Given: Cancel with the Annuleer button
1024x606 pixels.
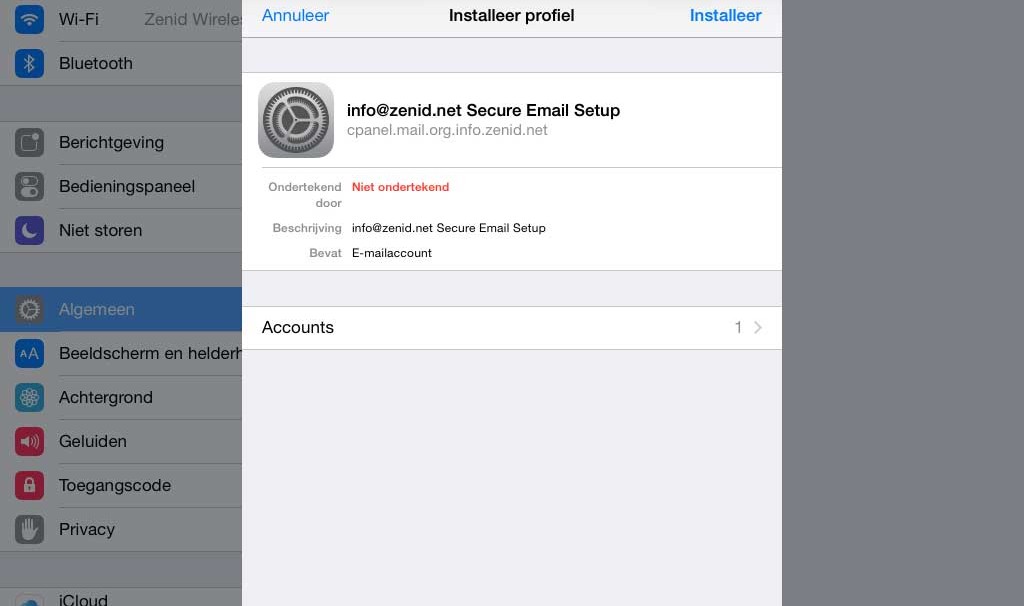Looking at the screenshot, I should pyautogui.click(x=295, y=16).
